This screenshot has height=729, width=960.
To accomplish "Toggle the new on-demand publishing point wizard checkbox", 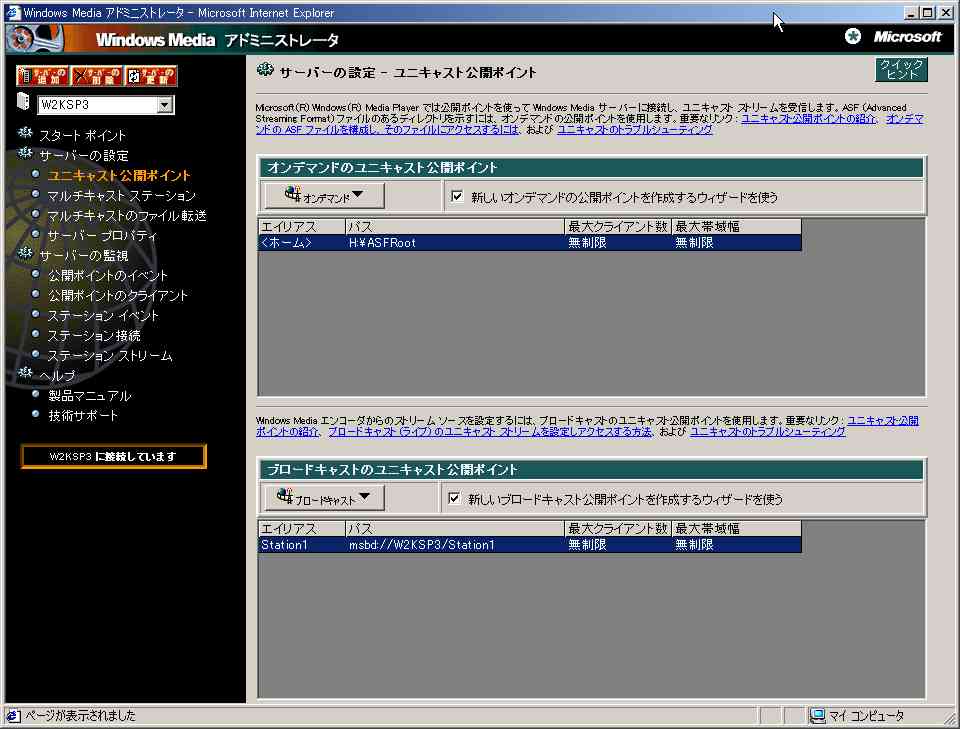I will tap(457, 196).
